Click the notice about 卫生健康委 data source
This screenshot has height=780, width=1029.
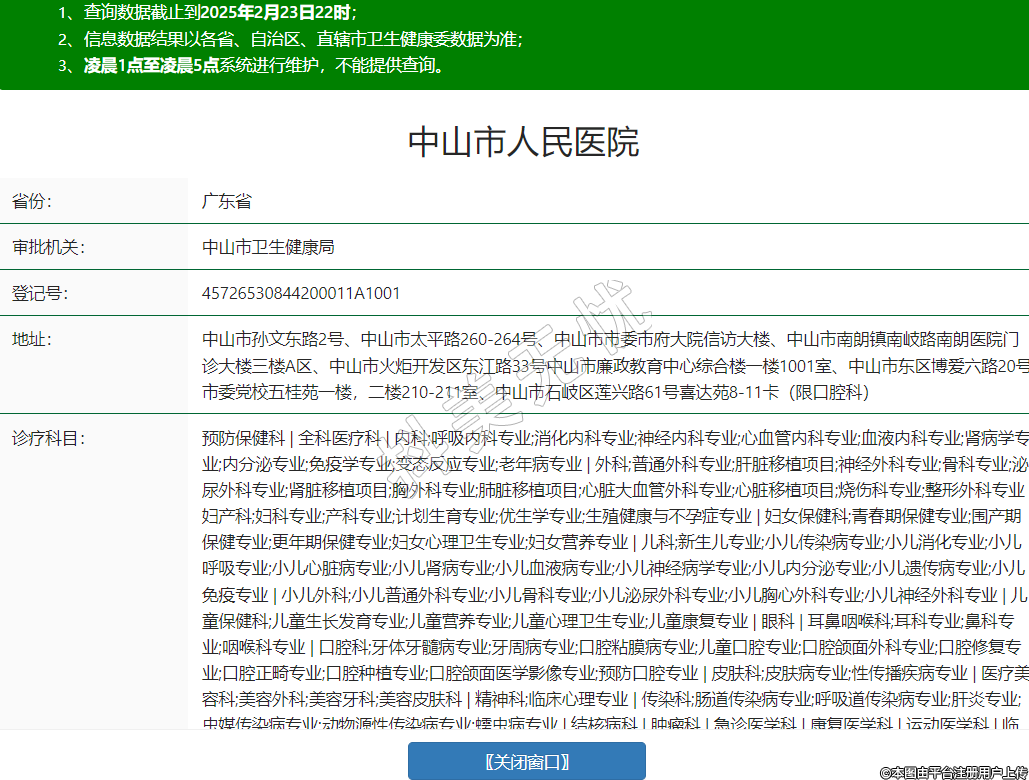coord(290,40)
